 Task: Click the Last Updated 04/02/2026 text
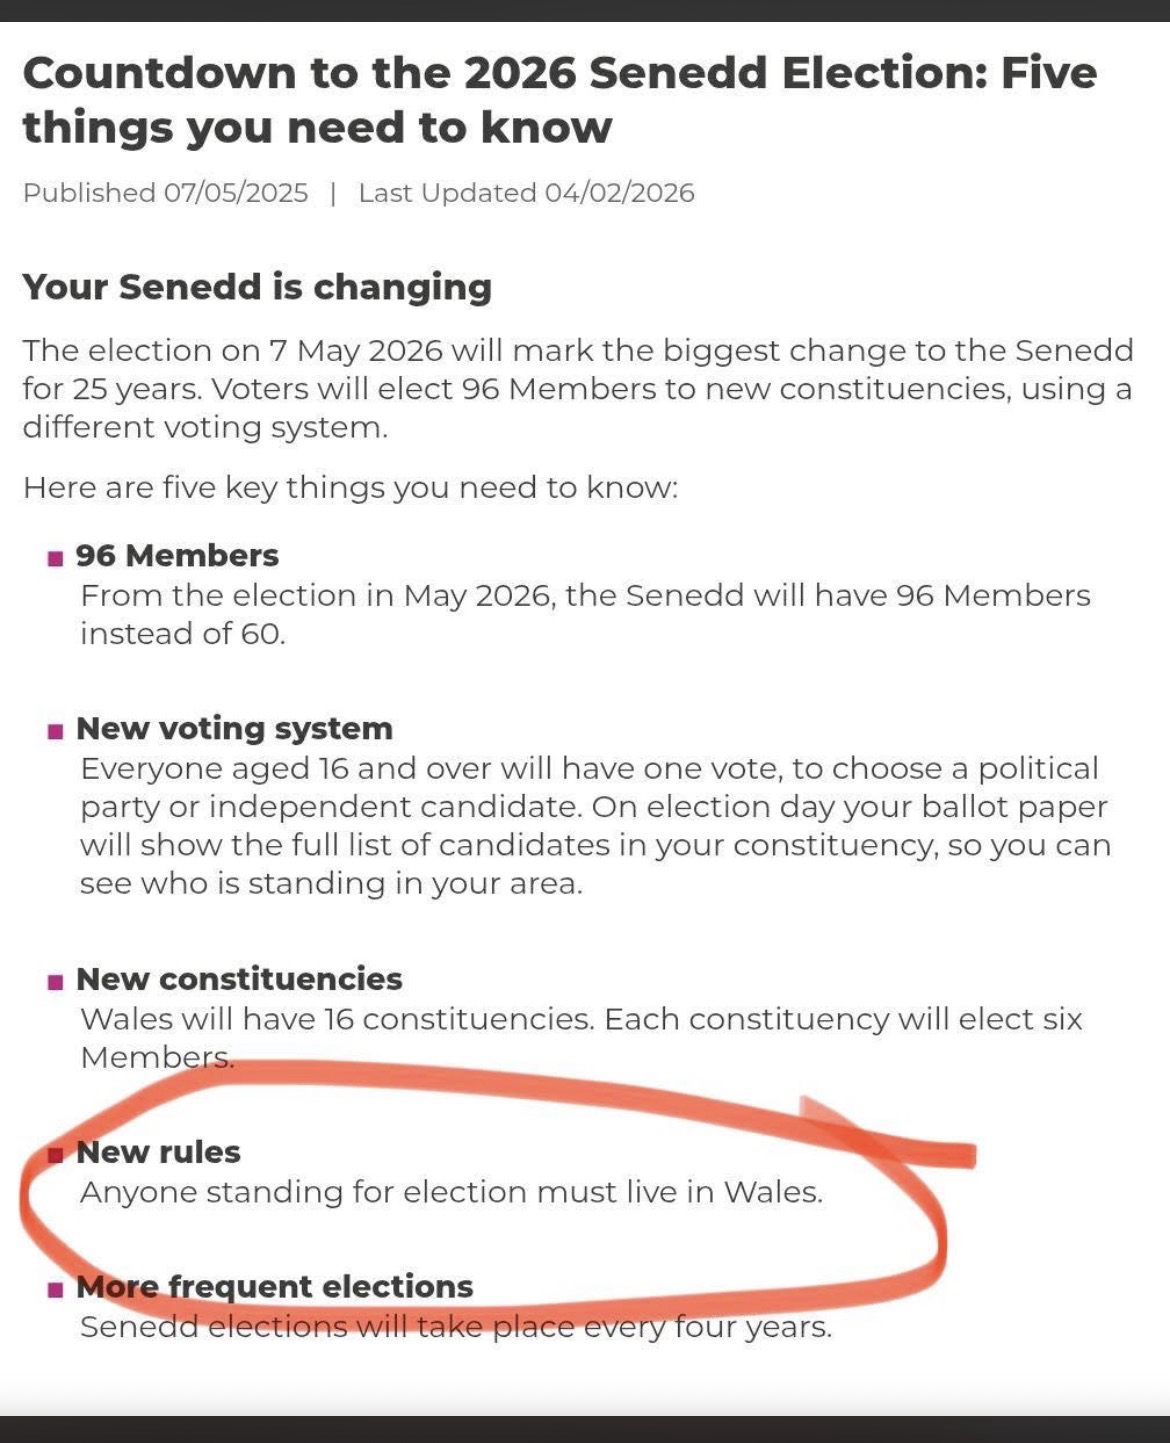click(526, 193)
